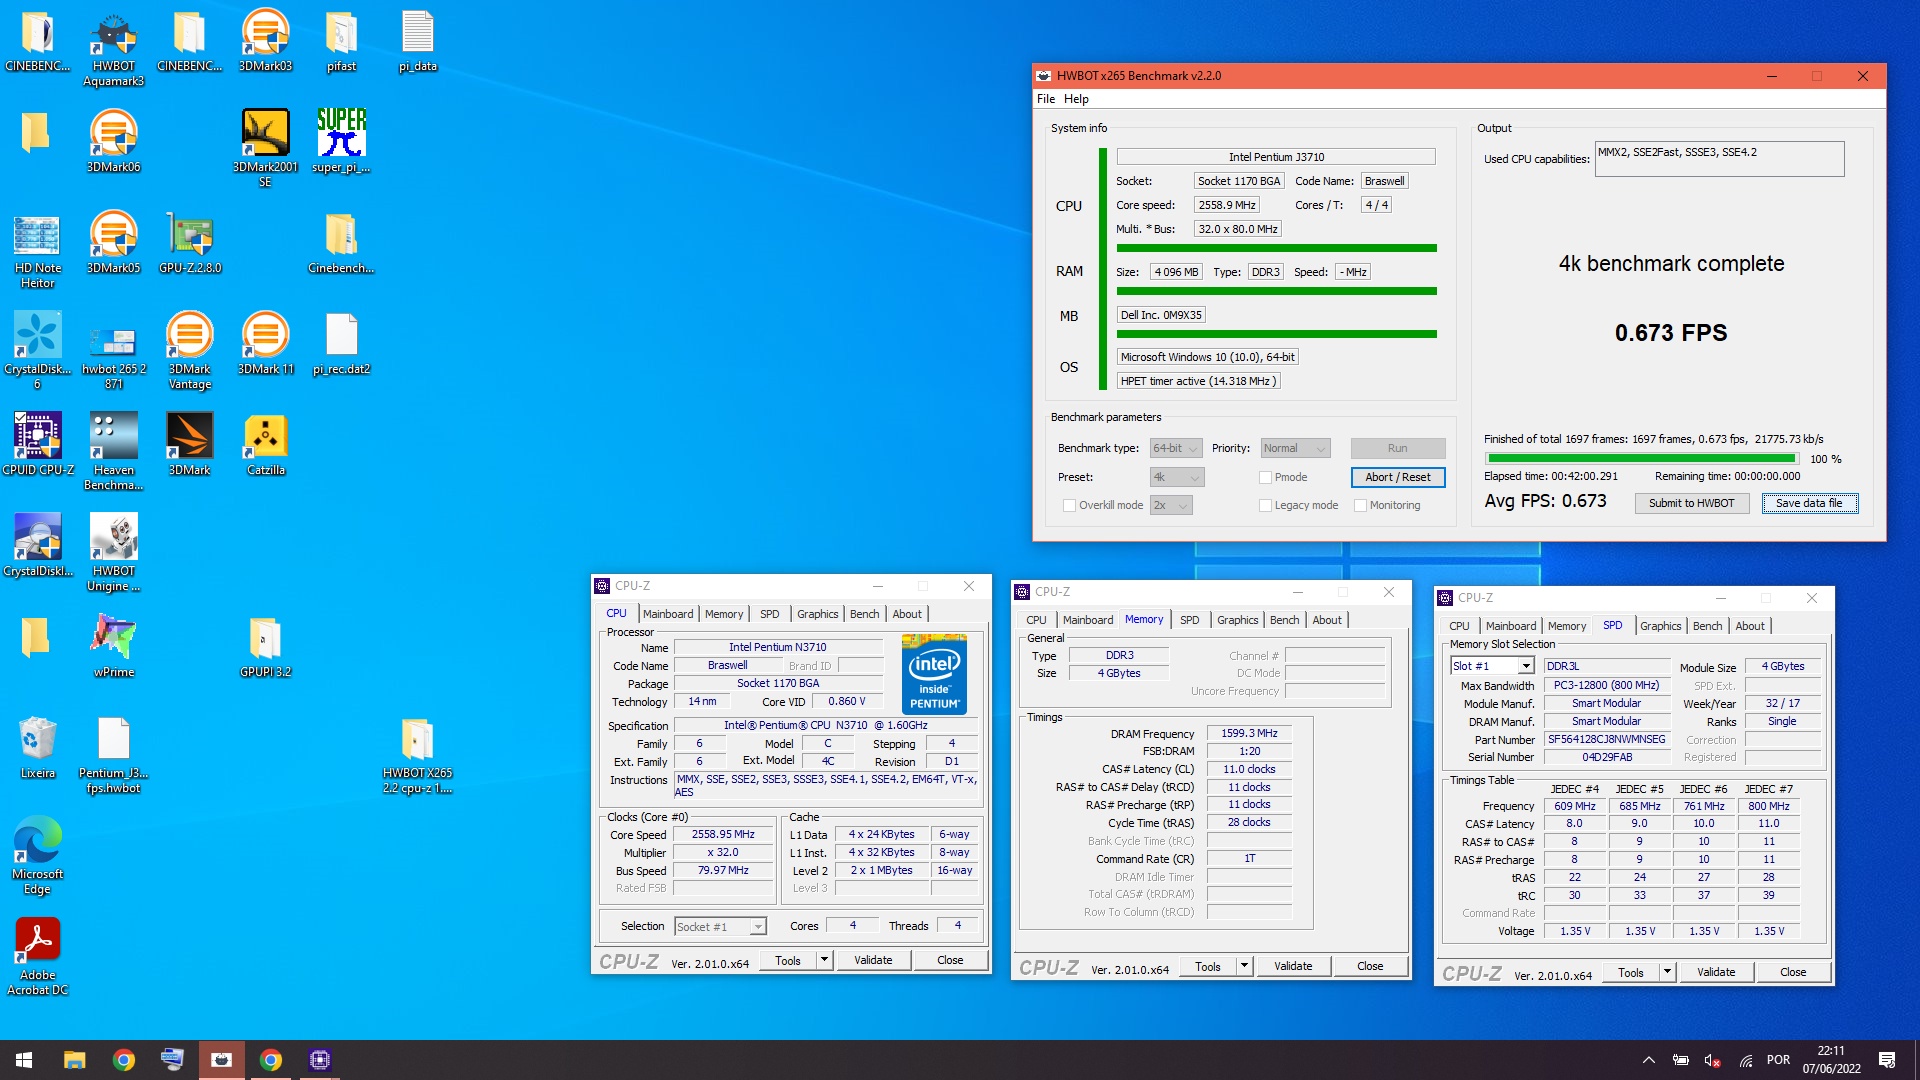Image resolution: width=1920 pixels, height=1080 pixels.
Task: Click the Intel Pentium J3710 CPU name field
Action: [1276, 157]
